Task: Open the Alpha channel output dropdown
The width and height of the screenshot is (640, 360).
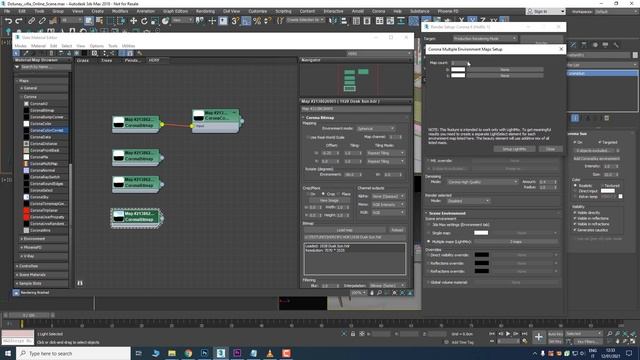Action: click(x=388, y=196)
